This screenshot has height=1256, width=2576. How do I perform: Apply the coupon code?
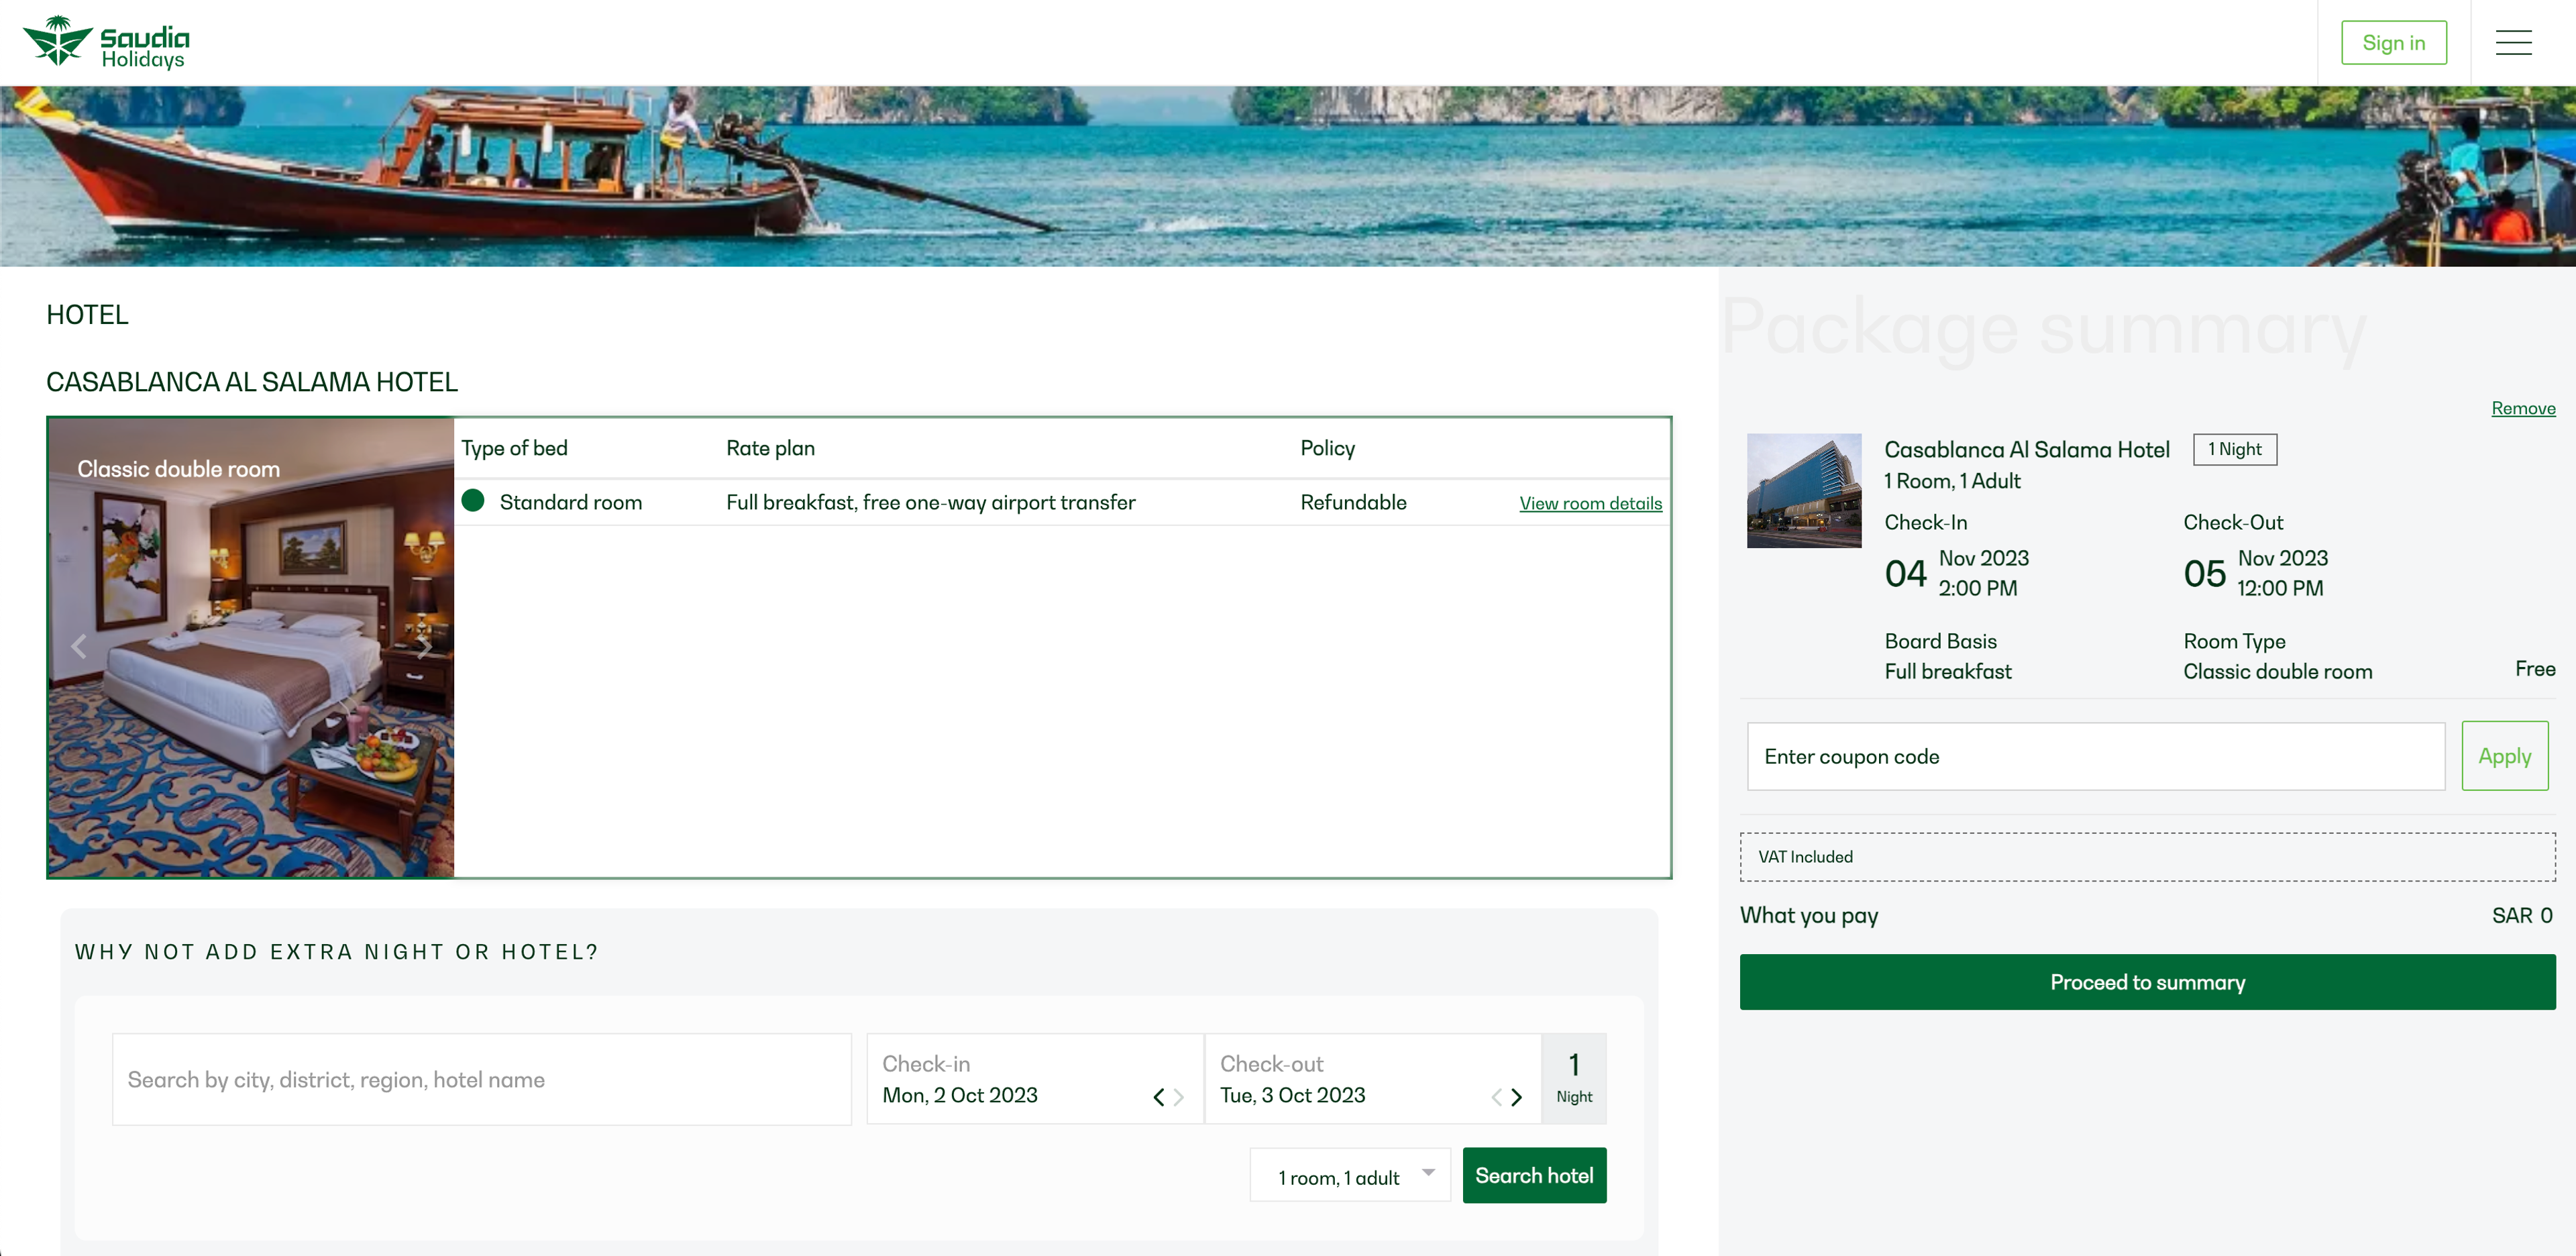(2503, 756)
